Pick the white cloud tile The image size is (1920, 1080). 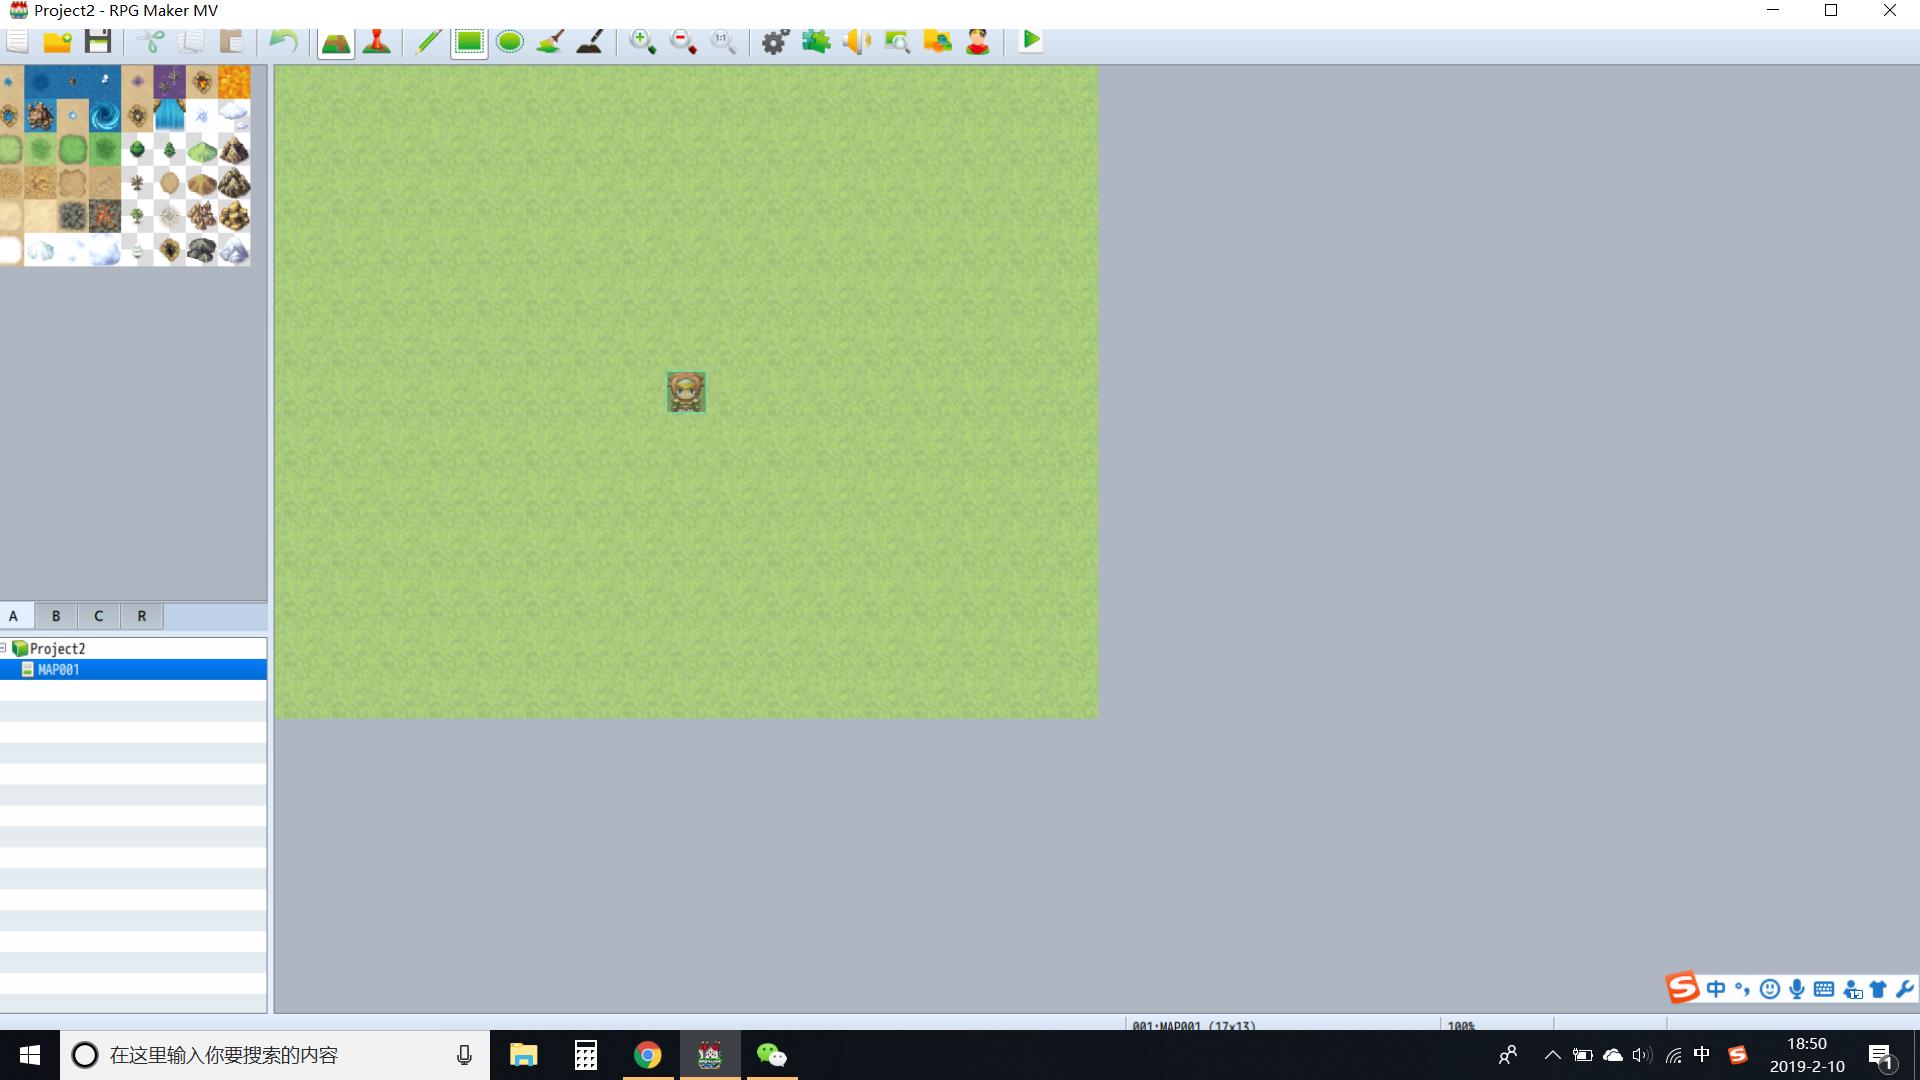pos(234,117)
